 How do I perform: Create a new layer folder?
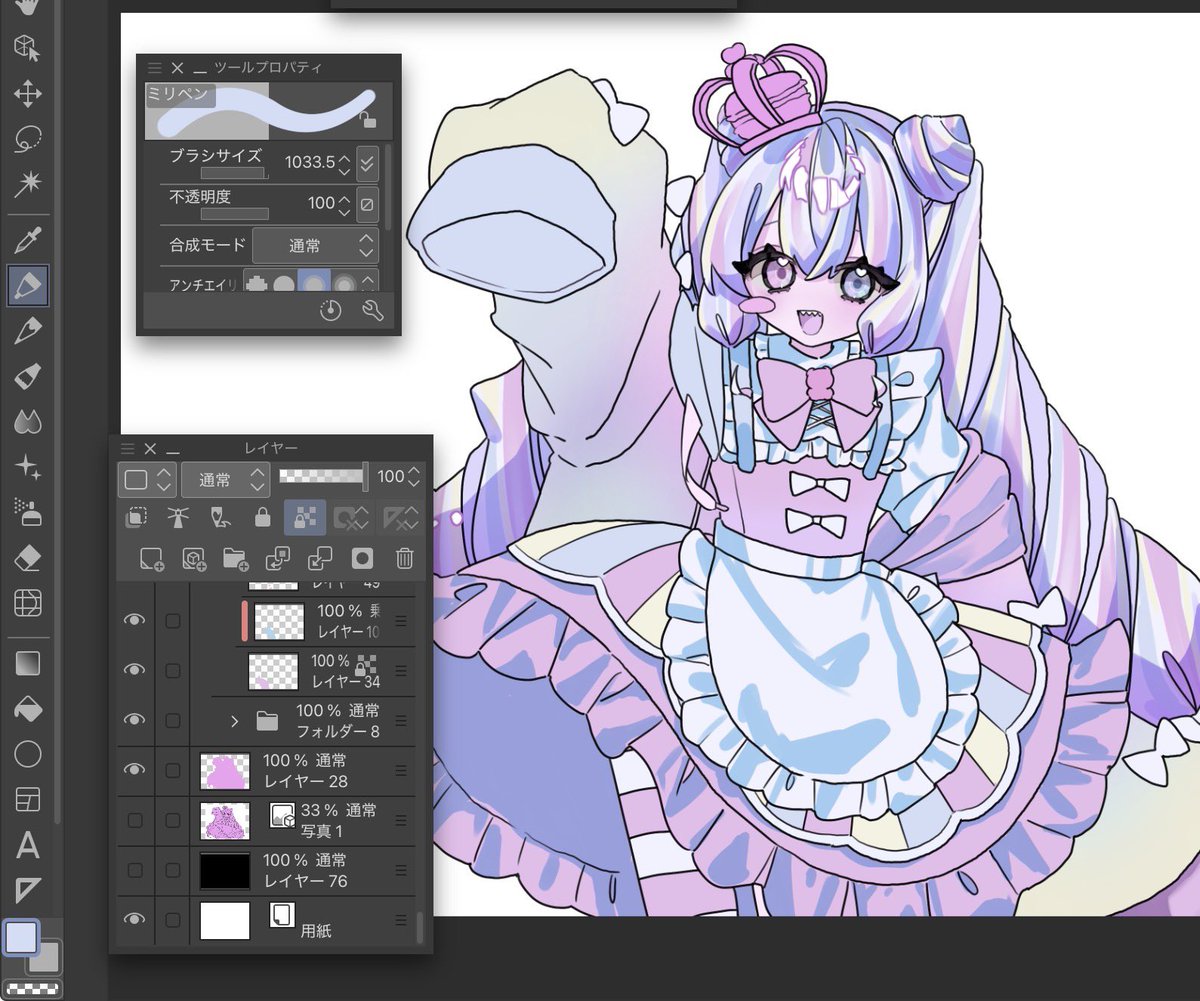pos(236,558)
